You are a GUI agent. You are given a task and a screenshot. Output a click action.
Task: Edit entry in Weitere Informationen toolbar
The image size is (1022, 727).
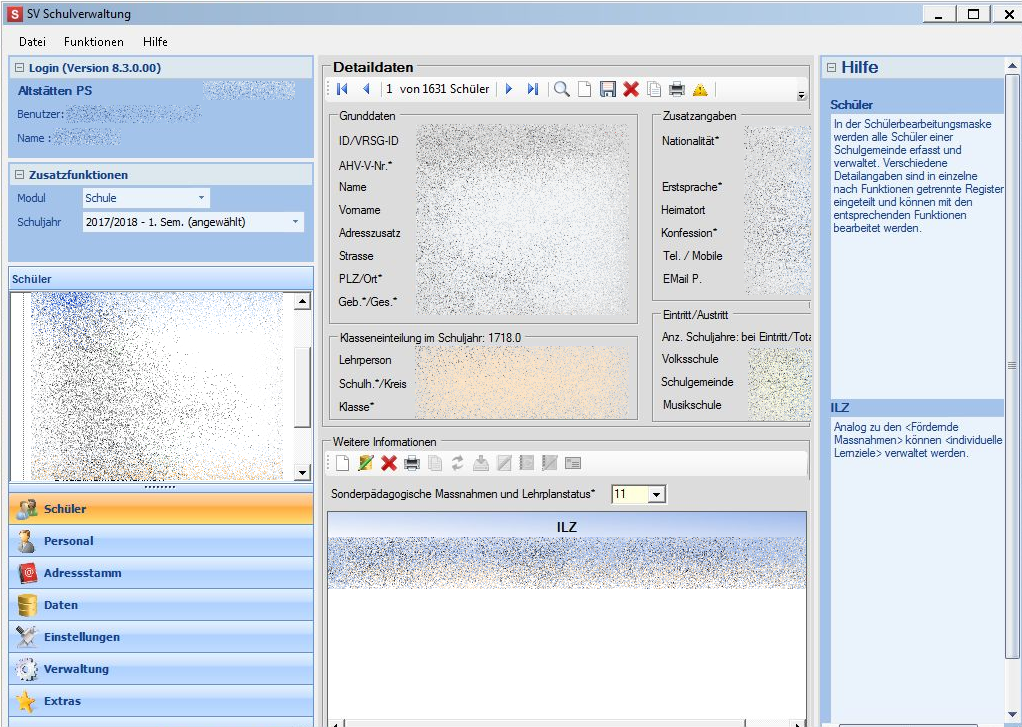[366, 463]
